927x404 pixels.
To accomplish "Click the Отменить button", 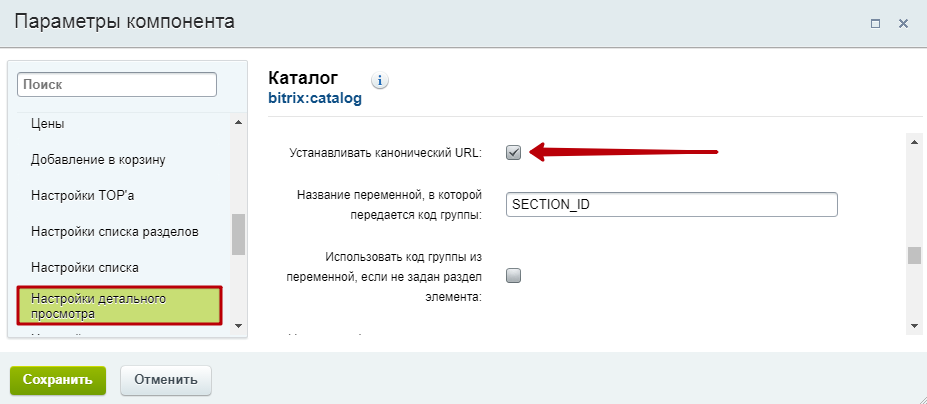I will coord(166,380).
